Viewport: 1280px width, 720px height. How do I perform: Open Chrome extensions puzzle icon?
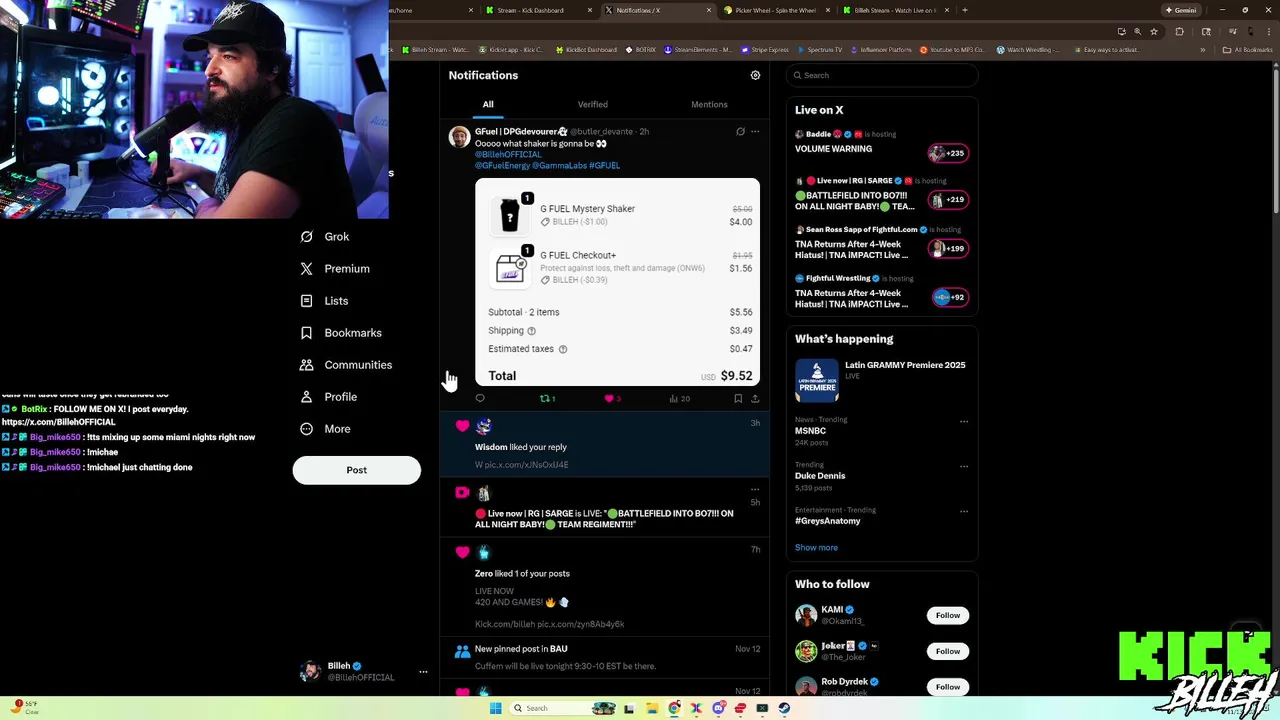(x=1179, y=31)
